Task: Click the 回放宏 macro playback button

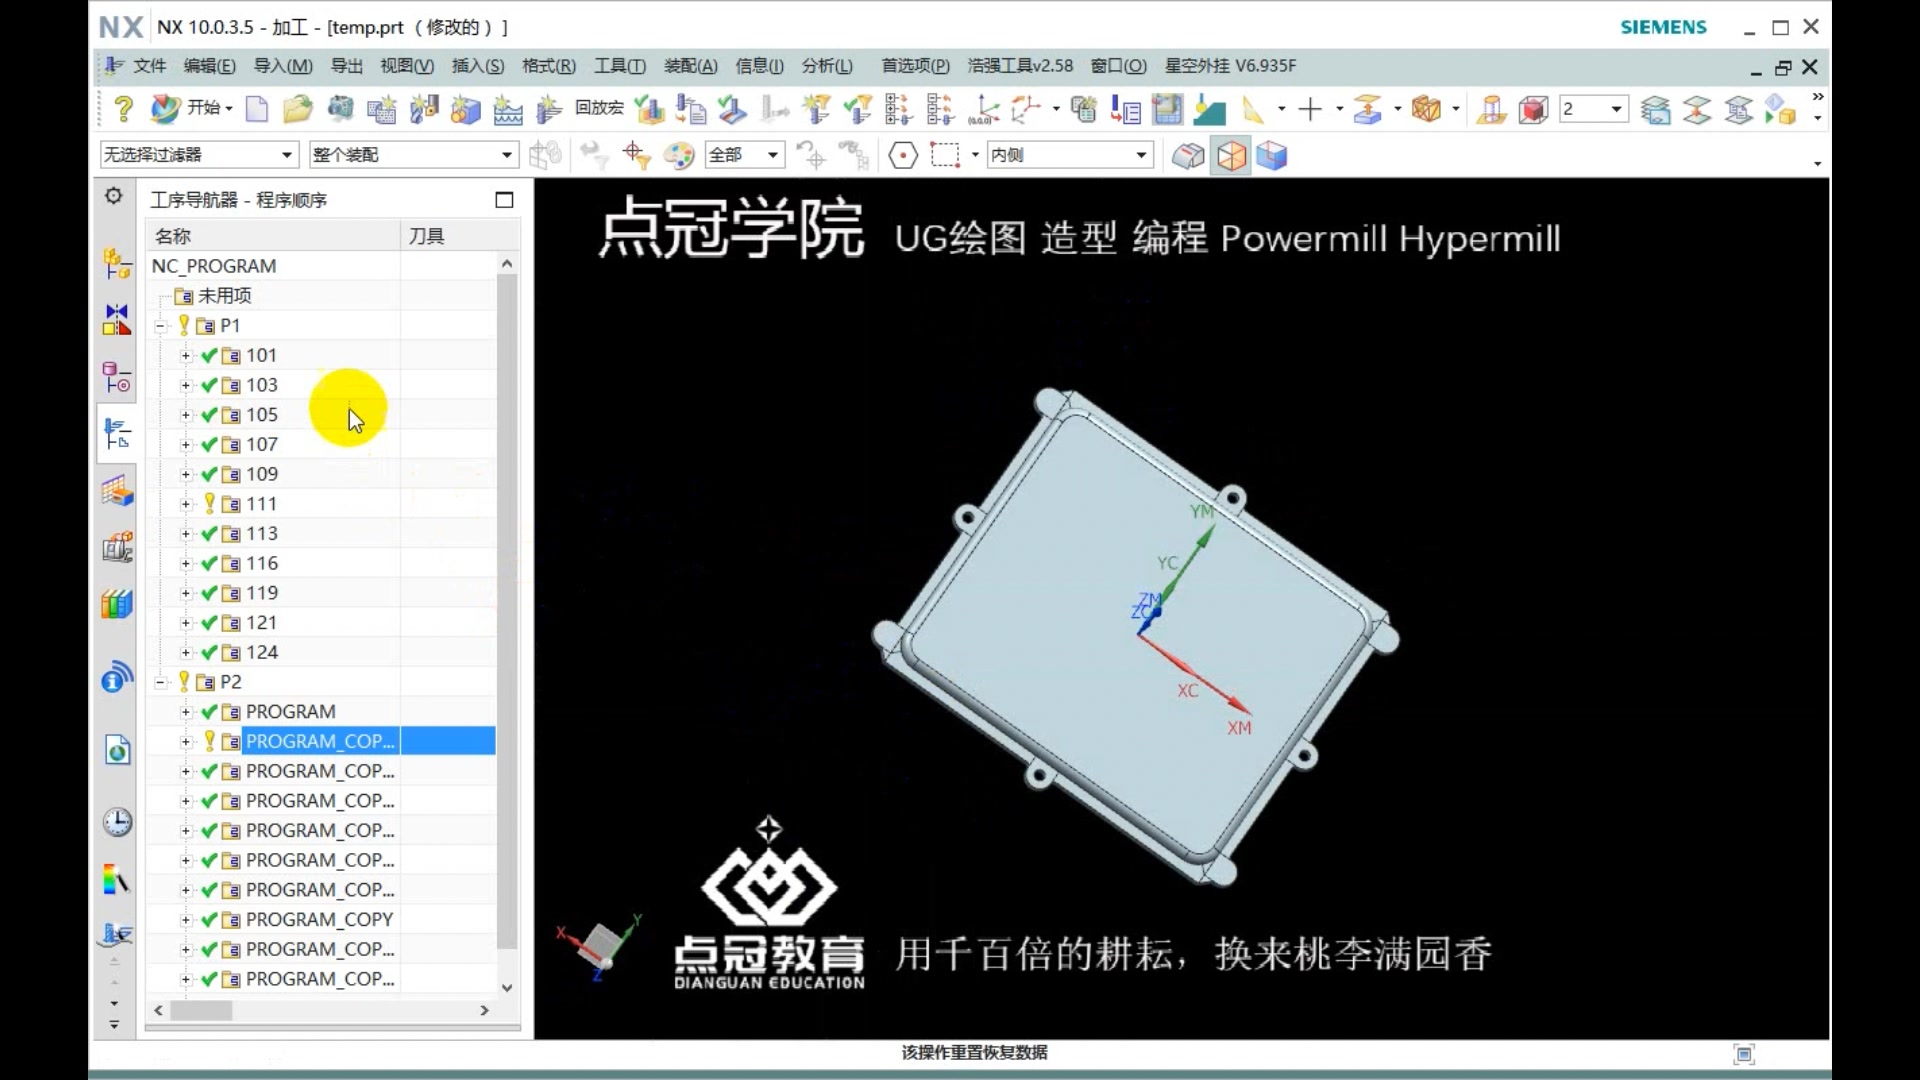Action: (x=599, y=108)
